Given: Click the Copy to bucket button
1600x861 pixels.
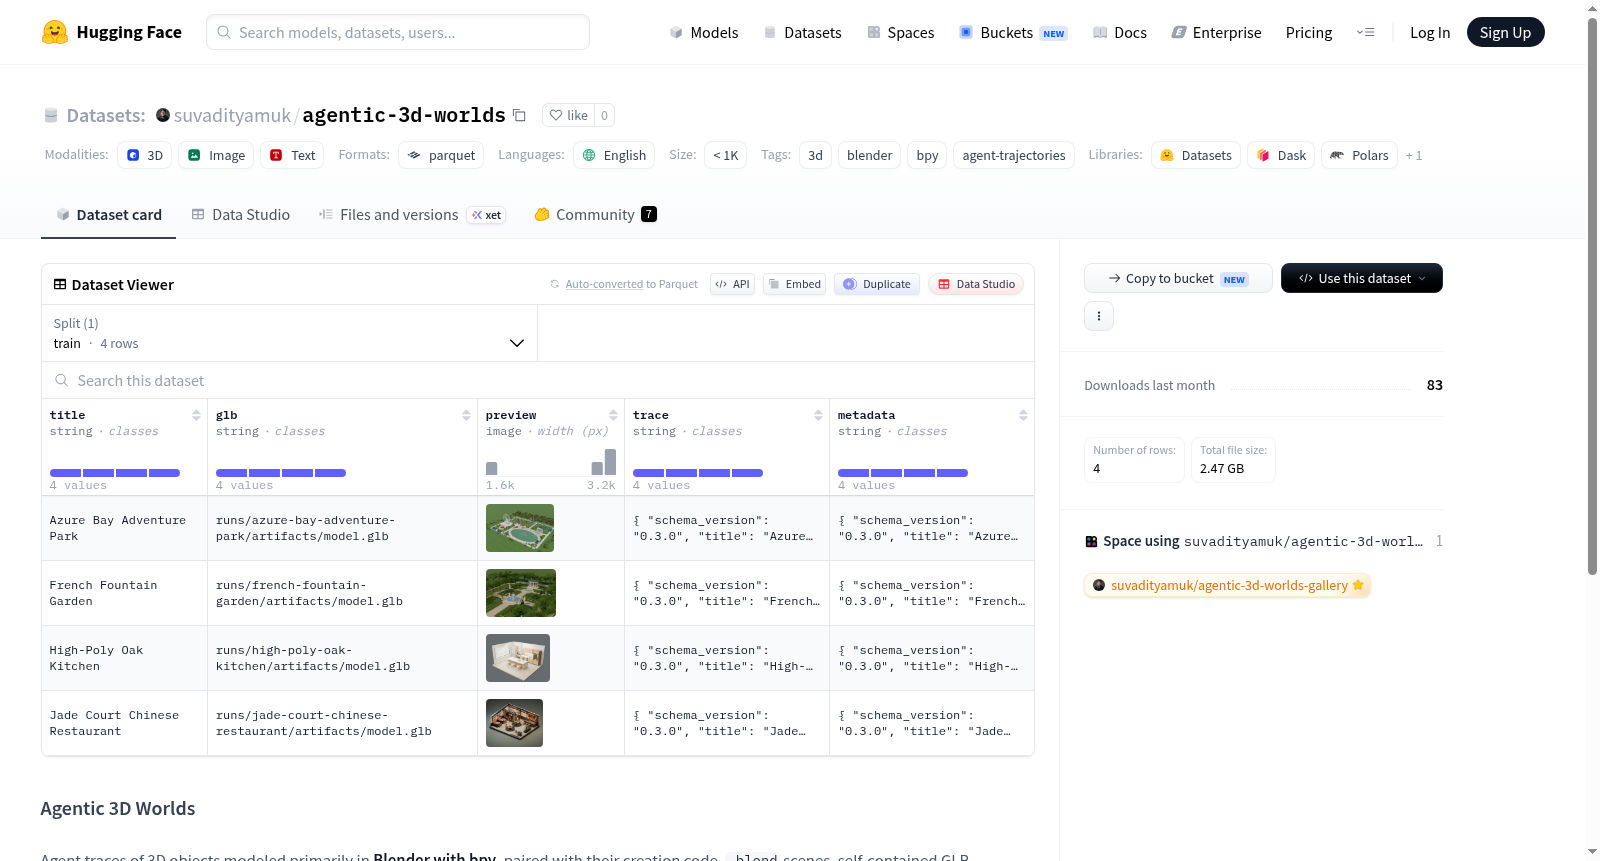Looking at the screenshot, I should tap(1178, 278).
